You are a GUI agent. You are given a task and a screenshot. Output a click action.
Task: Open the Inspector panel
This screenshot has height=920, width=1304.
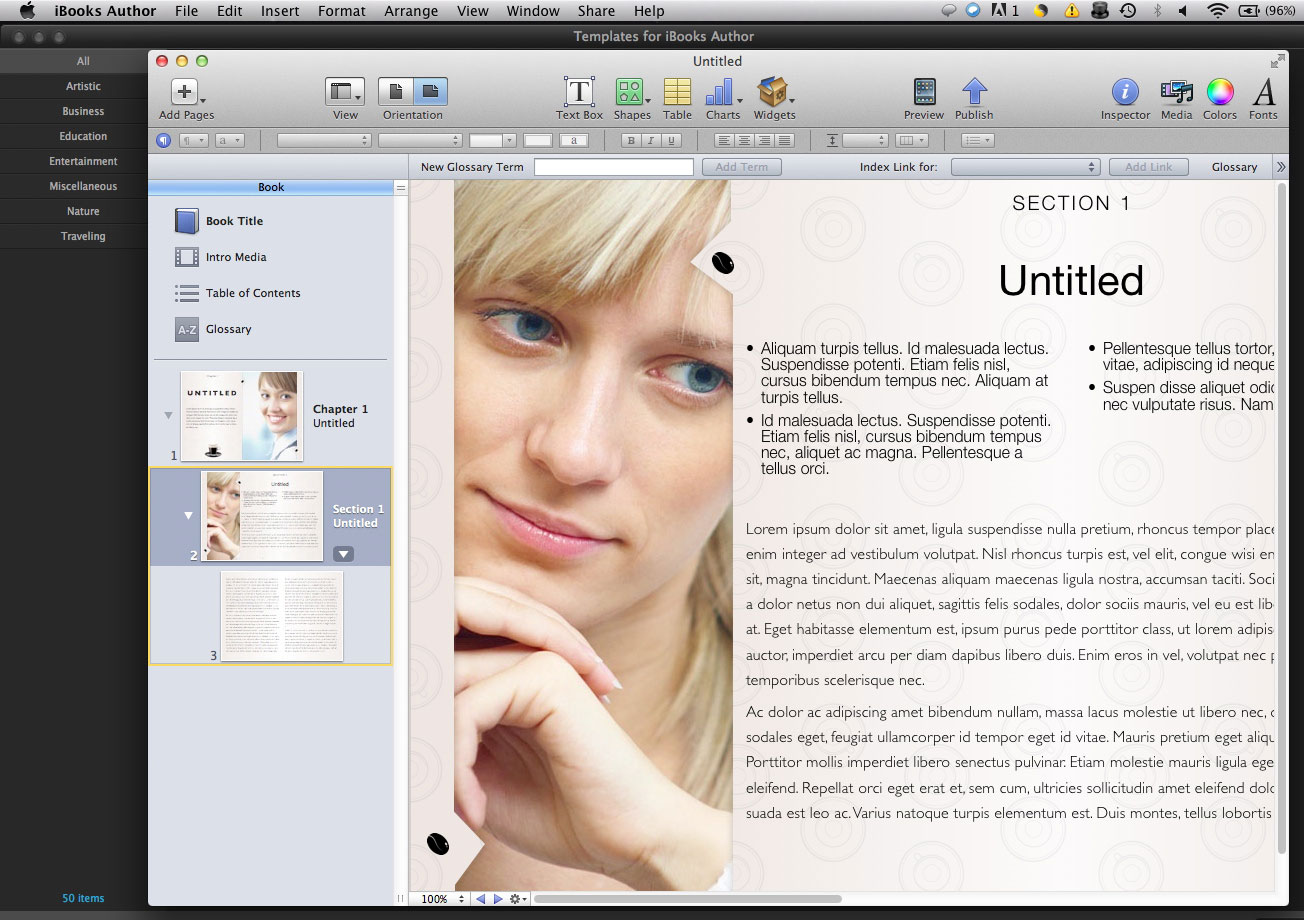click(1125, 99)
